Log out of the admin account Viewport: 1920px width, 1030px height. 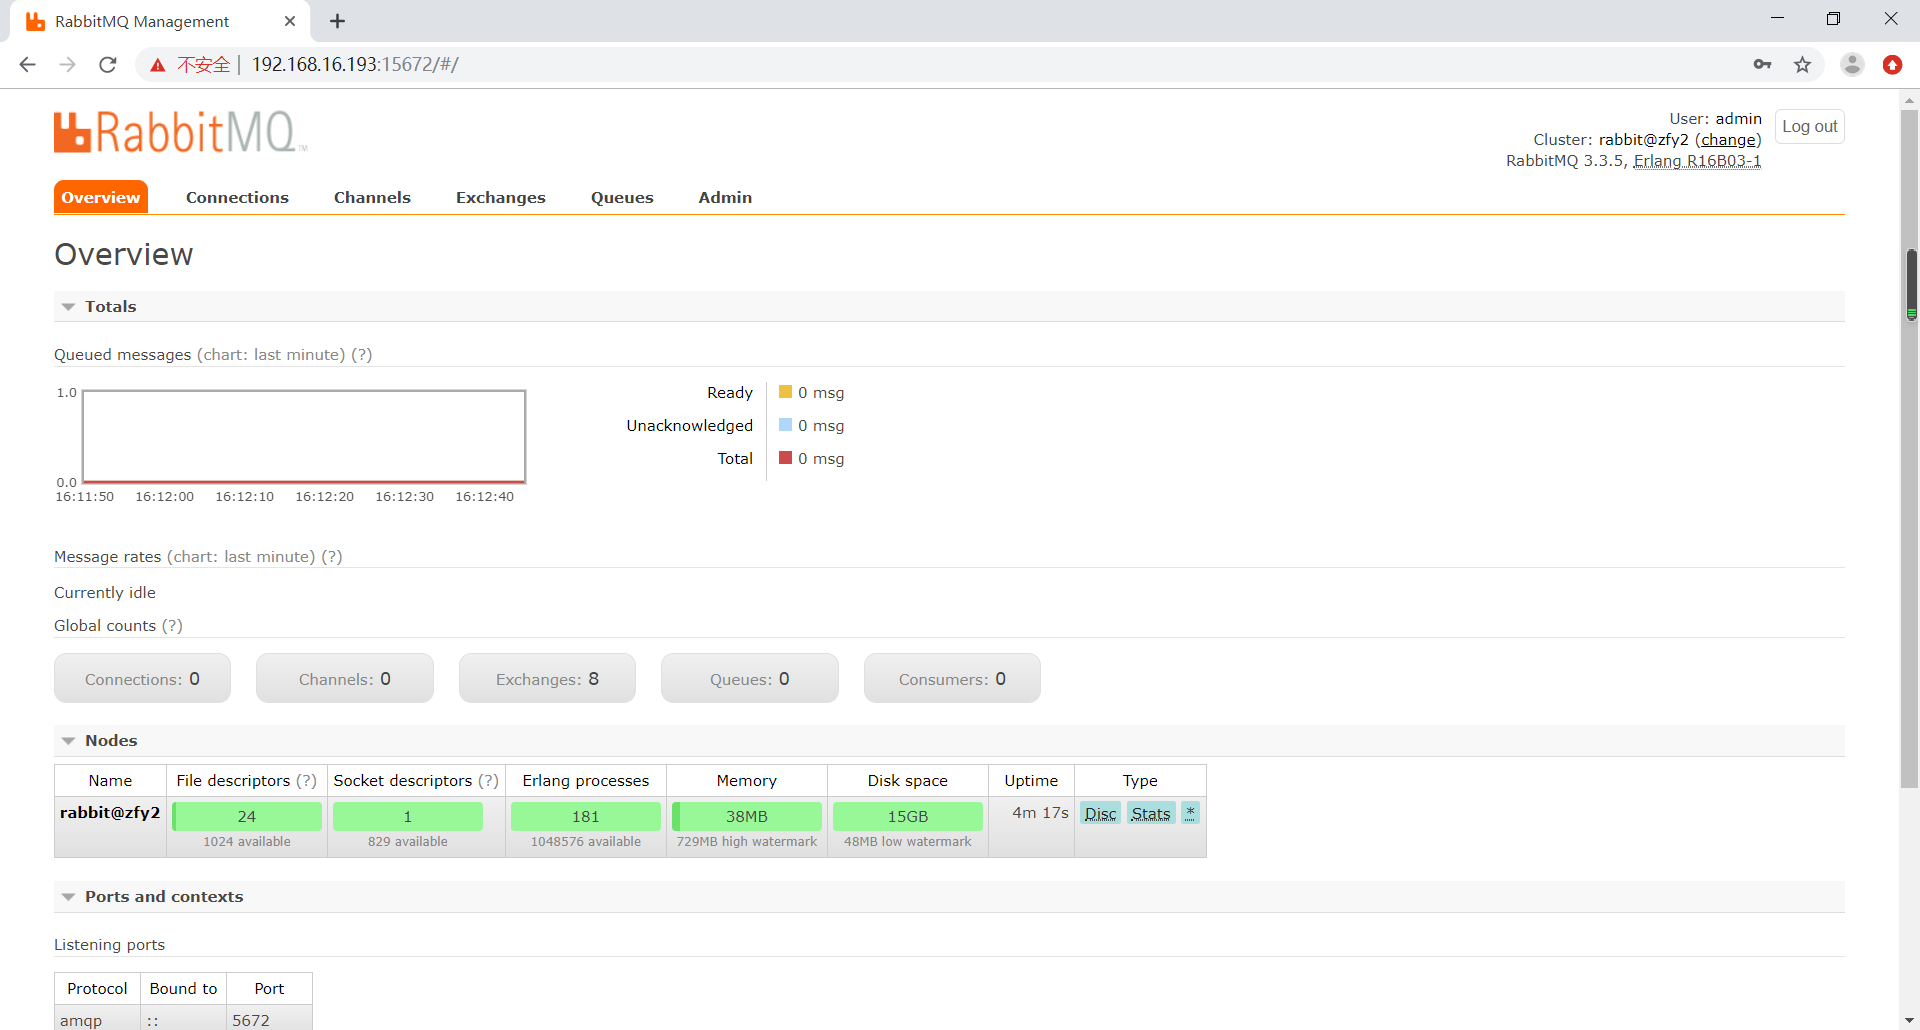pyautogui.click(x=1809, y=127)
